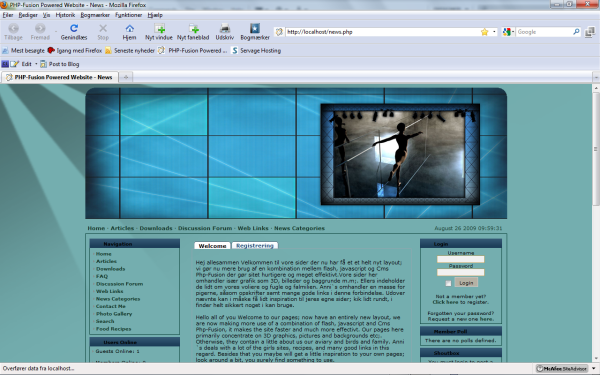Switch to the Registrering tab
The height and width of the screenshot is (375, 600).
coord(254,246)
